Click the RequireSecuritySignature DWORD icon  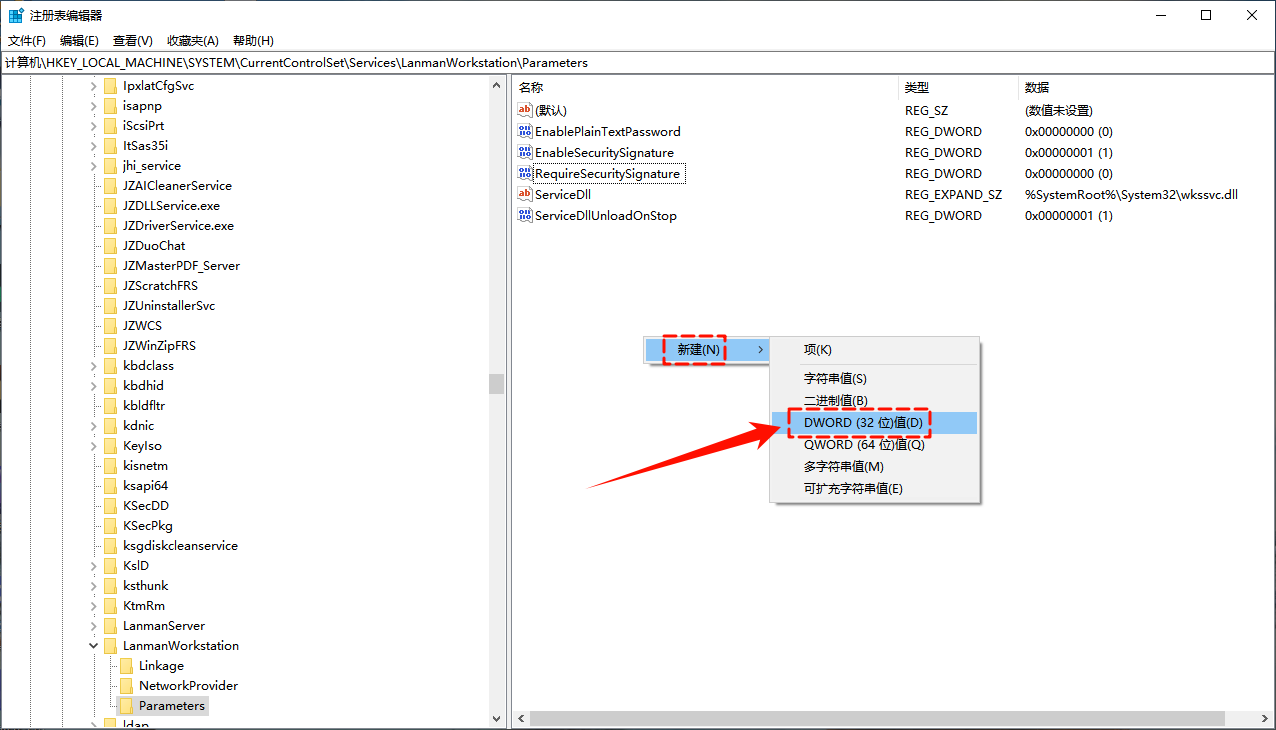525,173
